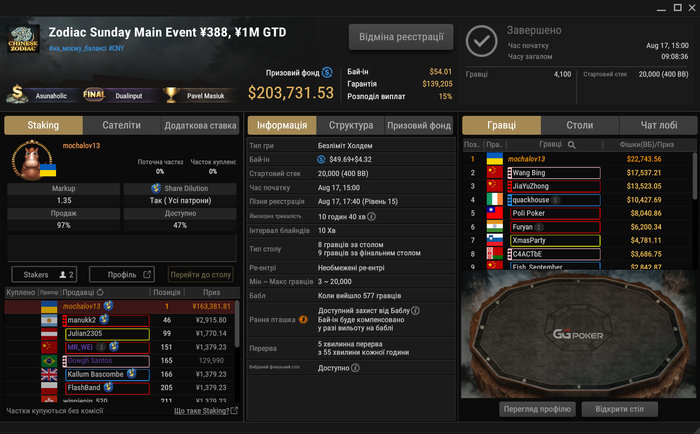Switch to the Столи tab
Image resolution: width=700 pixels, height=434 pixels.
tap(580, 125)
